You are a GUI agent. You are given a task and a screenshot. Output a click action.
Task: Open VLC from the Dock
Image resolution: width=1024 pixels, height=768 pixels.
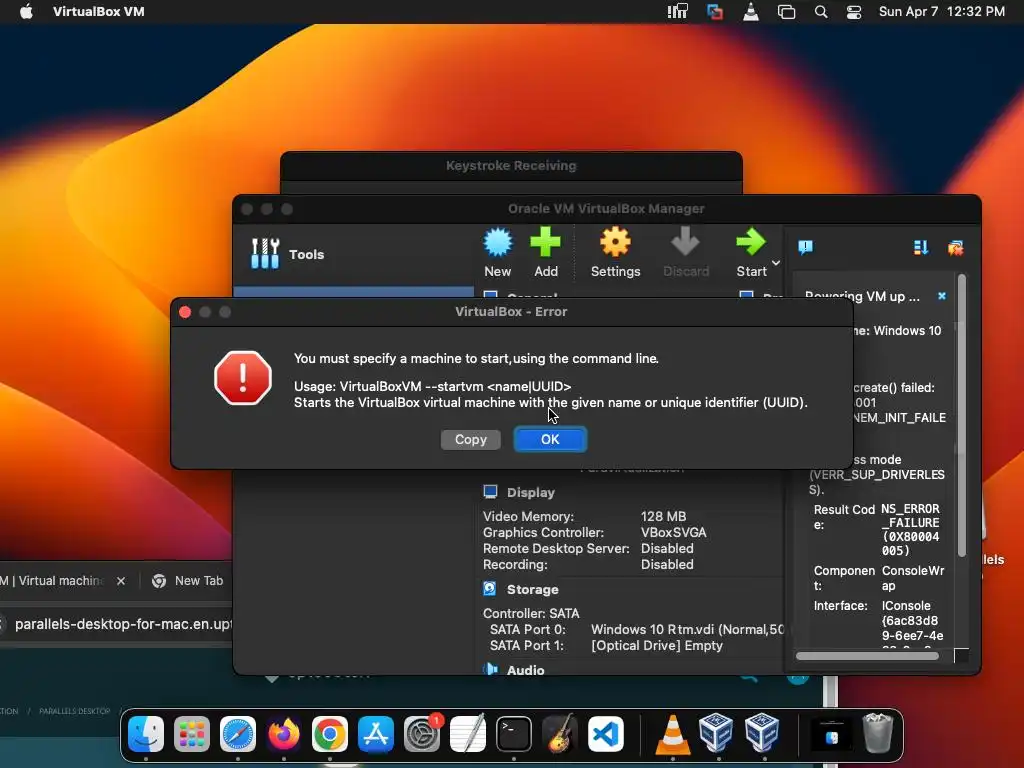coord(673,734)
